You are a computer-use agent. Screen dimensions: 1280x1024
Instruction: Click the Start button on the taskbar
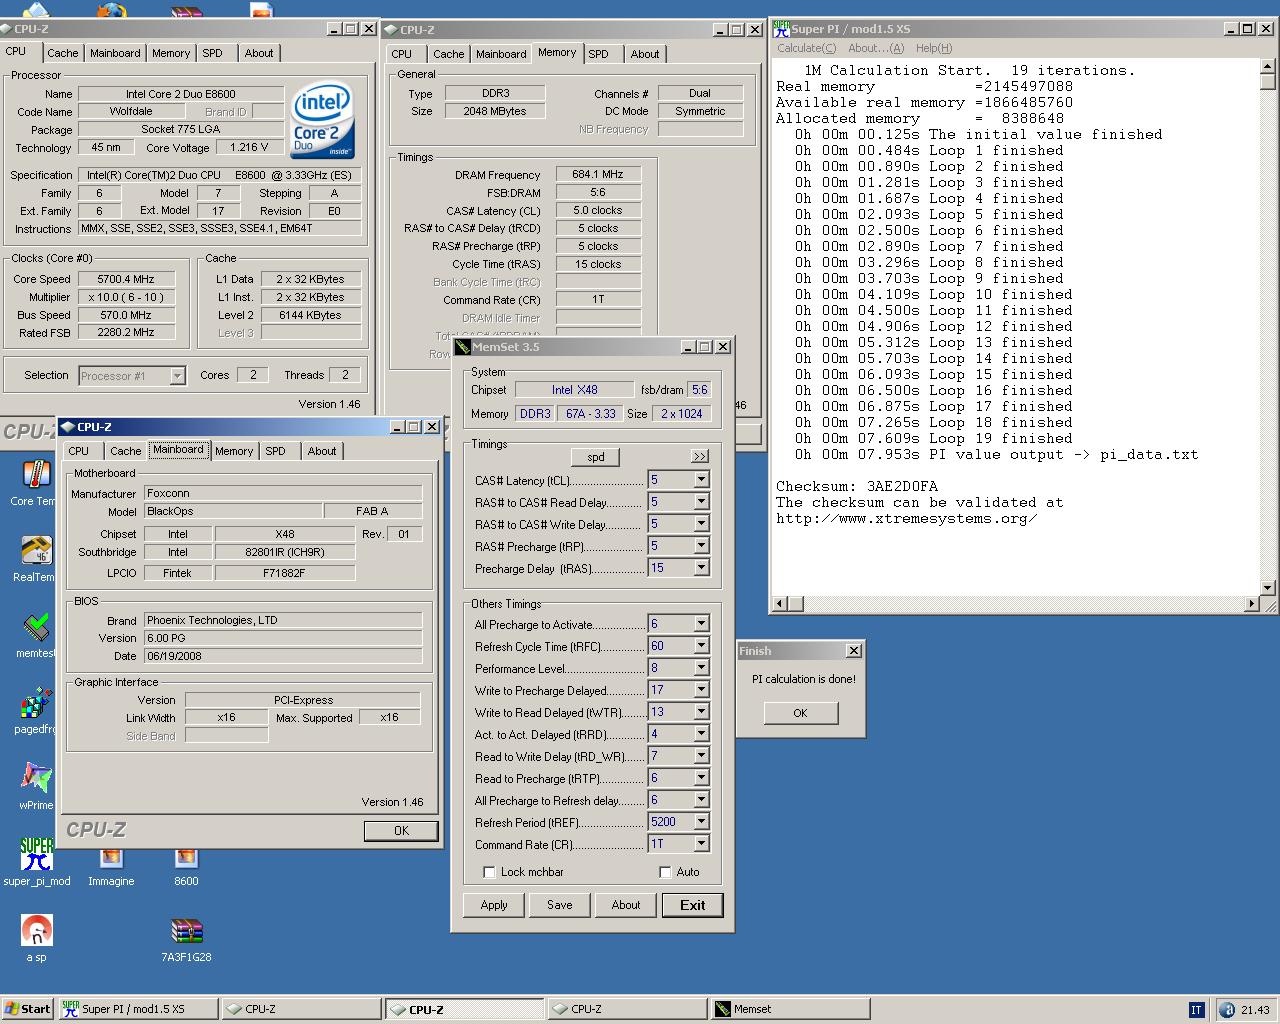click(x=27, y=1009)
